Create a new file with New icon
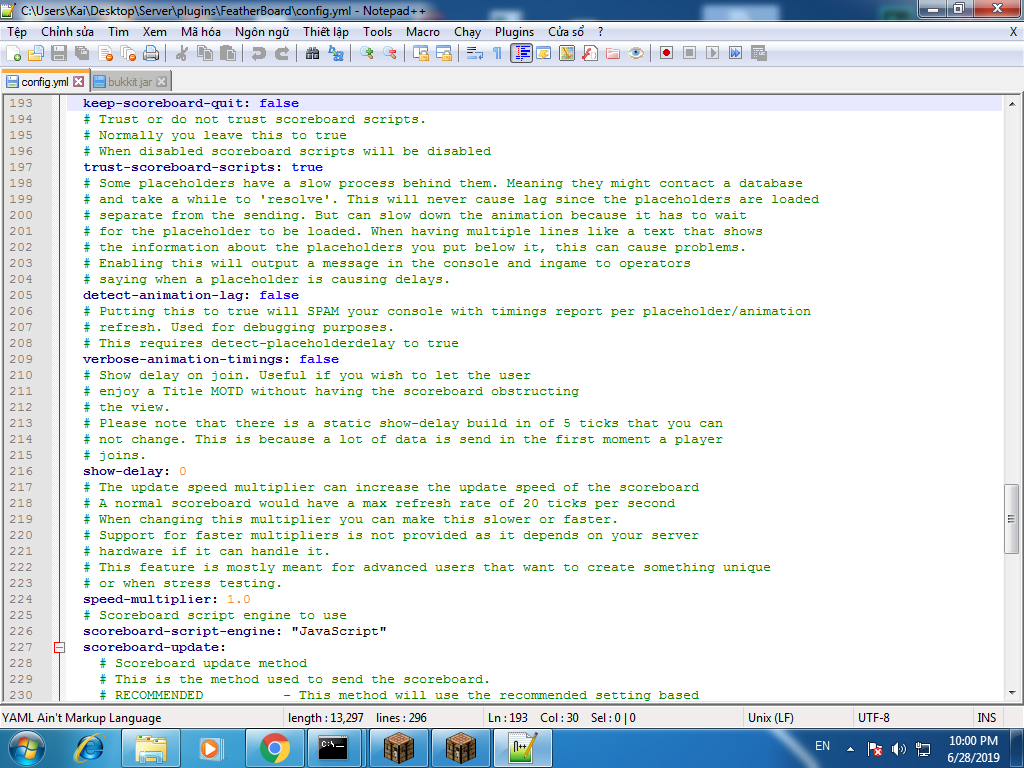This screenshot has height=768, width=1024. (x=13, y=54)
